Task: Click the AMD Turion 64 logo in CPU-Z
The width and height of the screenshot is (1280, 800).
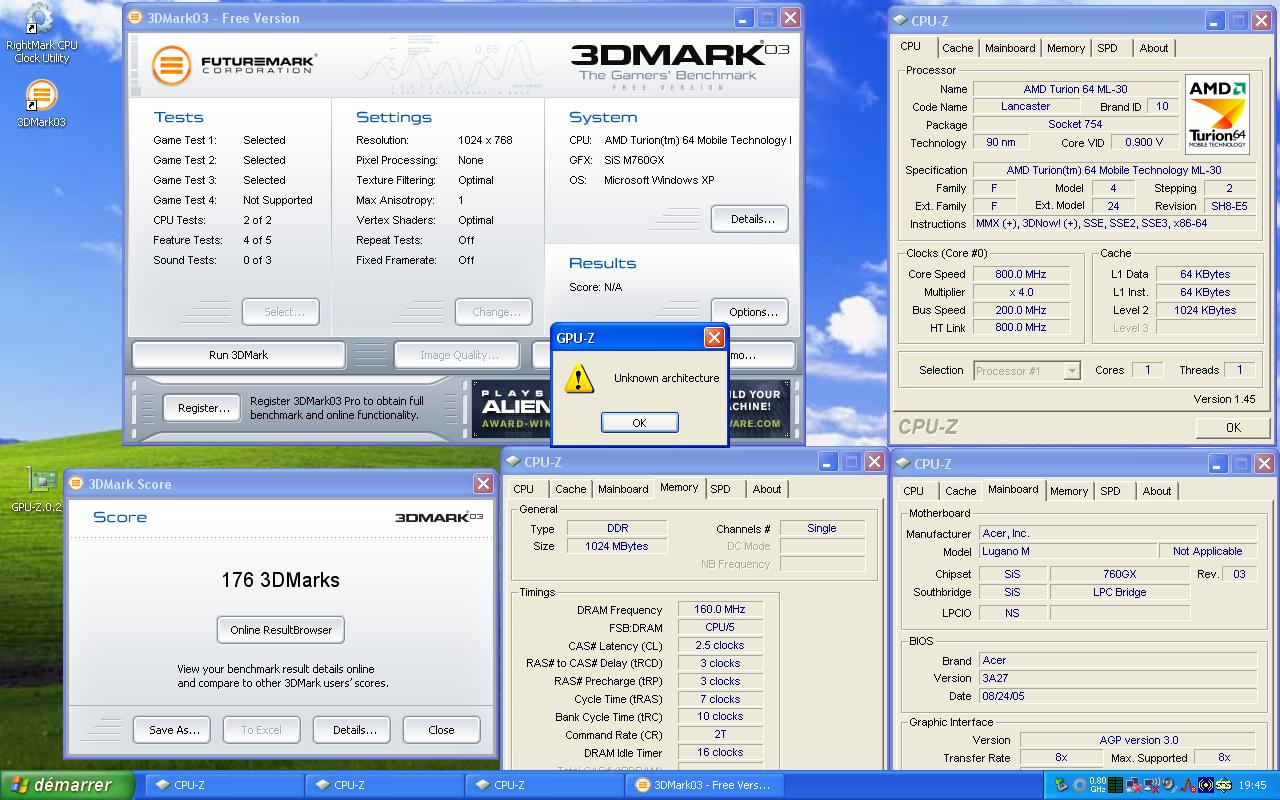Action: [x=1217, y=114]
